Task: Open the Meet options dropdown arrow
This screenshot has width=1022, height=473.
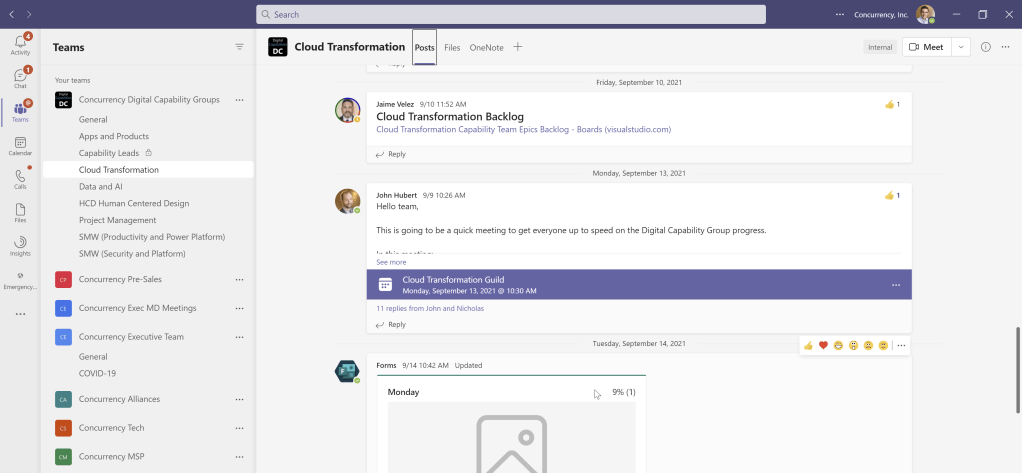Action: (x=960, y=47)
